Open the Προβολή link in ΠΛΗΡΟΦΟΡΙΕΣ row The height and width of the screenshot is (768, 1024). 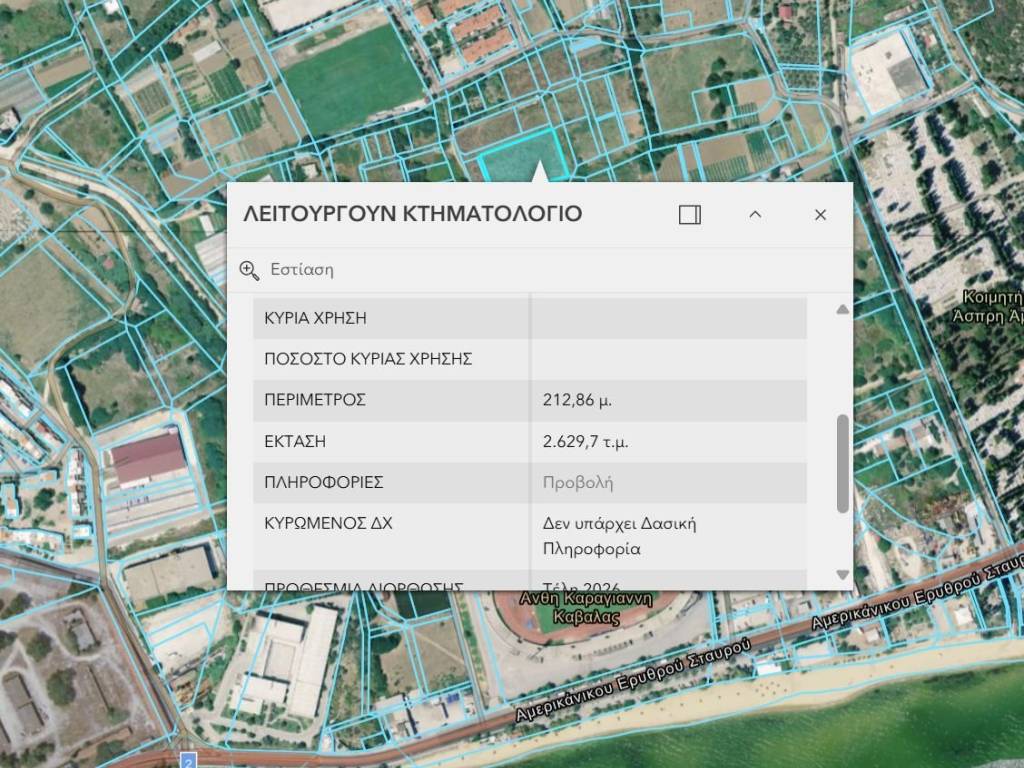pyautogui.click(x=577, y=482)
